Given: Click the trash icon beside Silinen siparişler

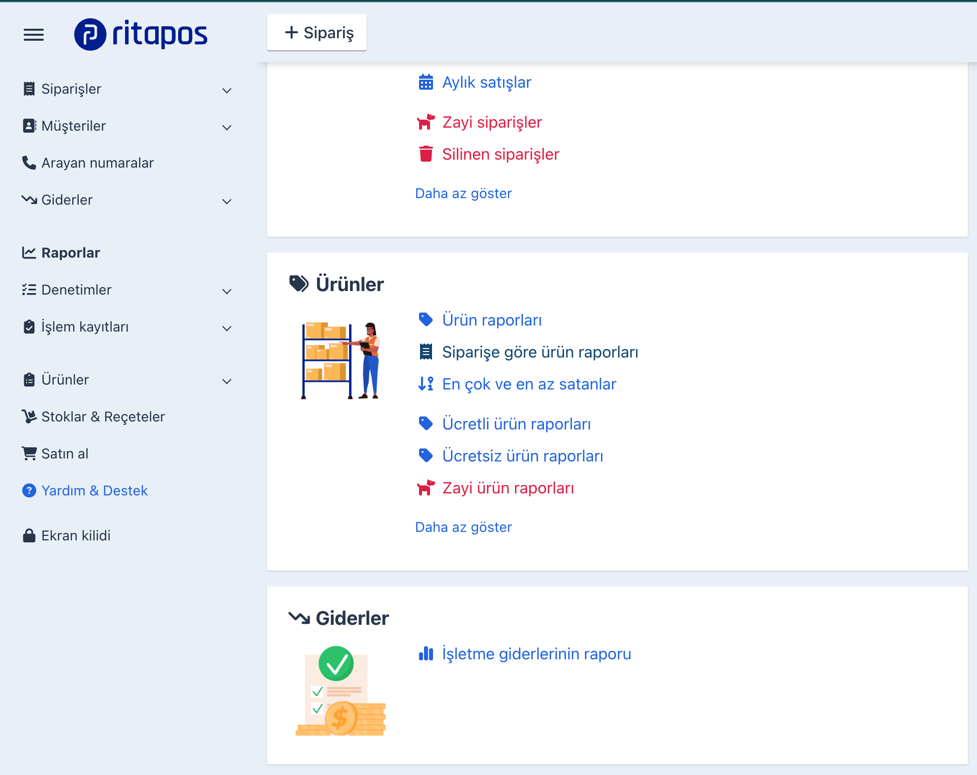Looking at the screenshot, I should click(426, 154).
